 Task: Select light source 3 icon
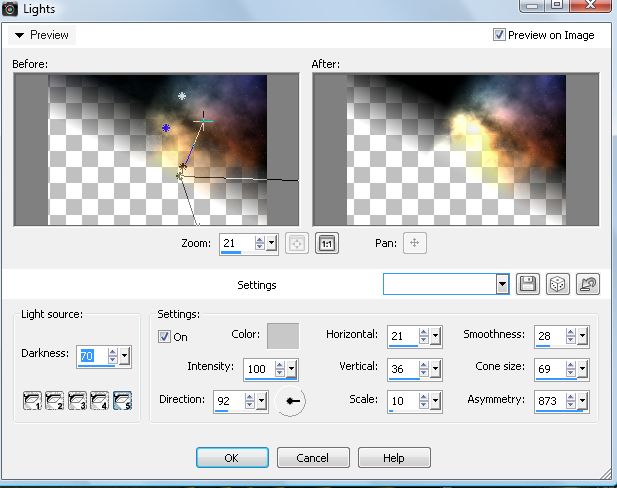click(x=77, y=402)
